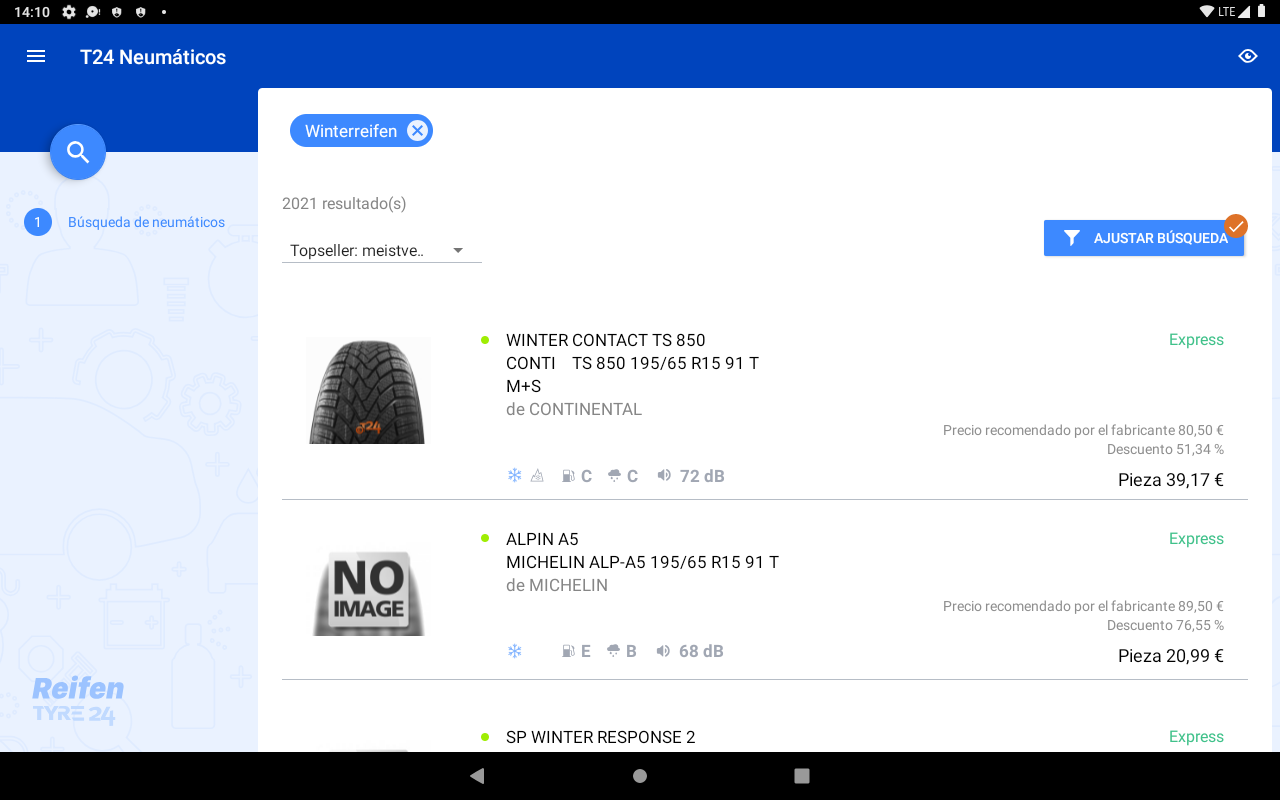Click Express label on Winter Contact row

1196,340
